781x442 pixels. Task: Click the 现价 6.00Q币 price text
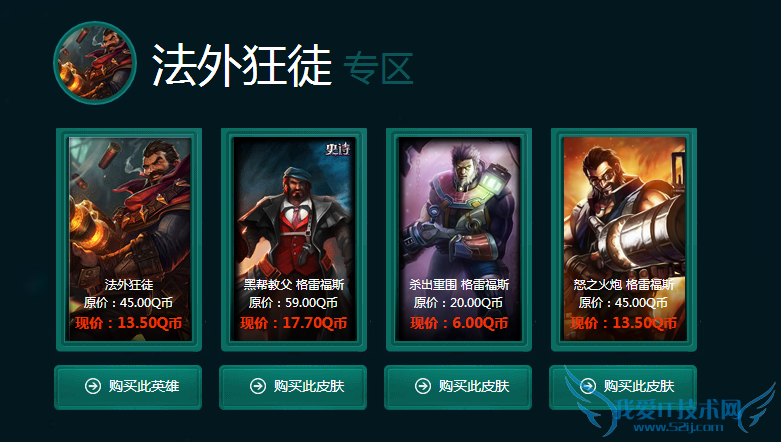(459, 323)
